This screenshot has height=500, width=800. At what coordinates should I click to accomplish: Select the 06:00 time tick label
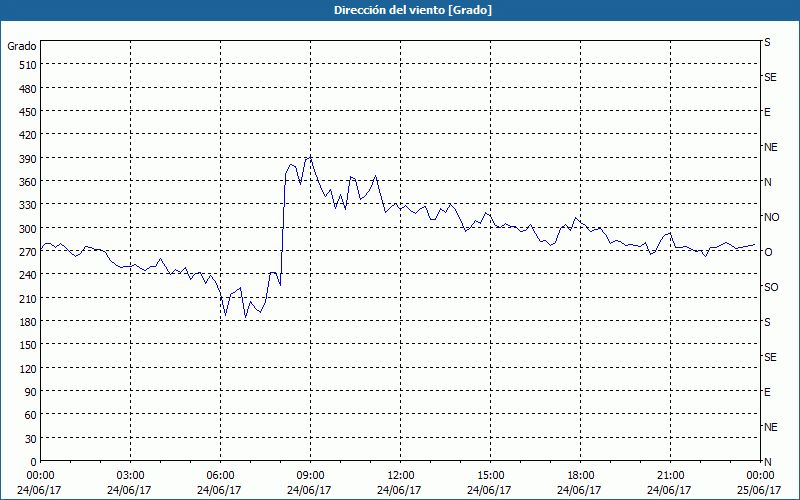tap(220, 476)
